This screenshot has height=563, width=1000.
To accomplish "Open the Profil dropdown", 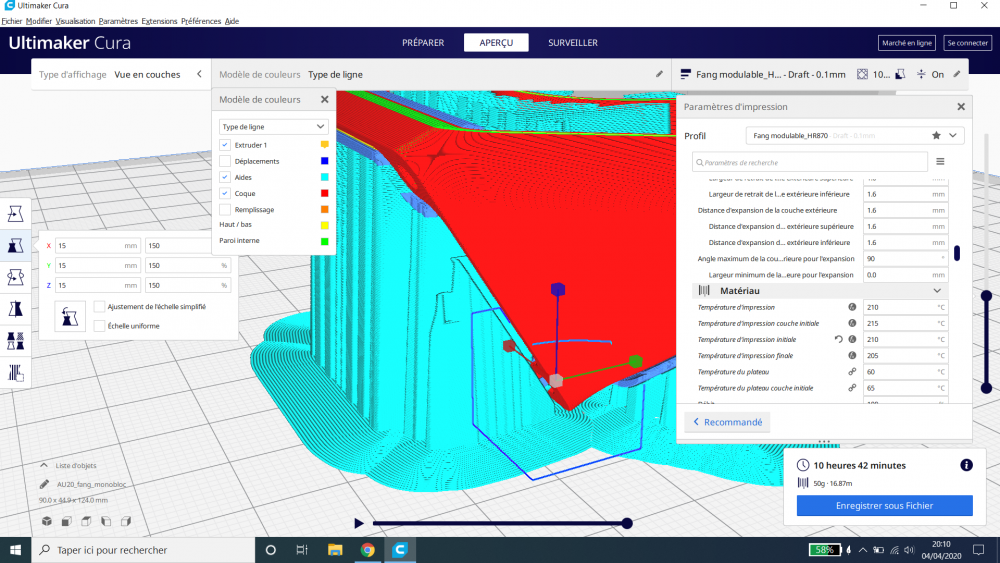I will tap(855, 135).
